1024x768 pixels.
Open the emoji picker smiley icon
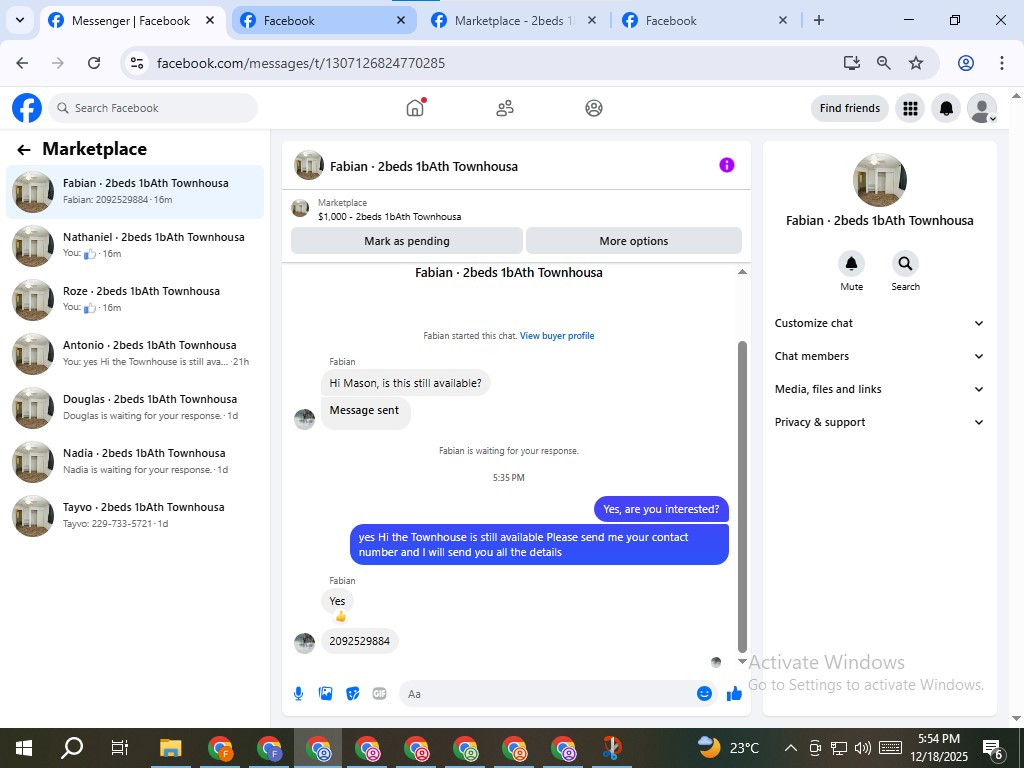click(704, 694)
